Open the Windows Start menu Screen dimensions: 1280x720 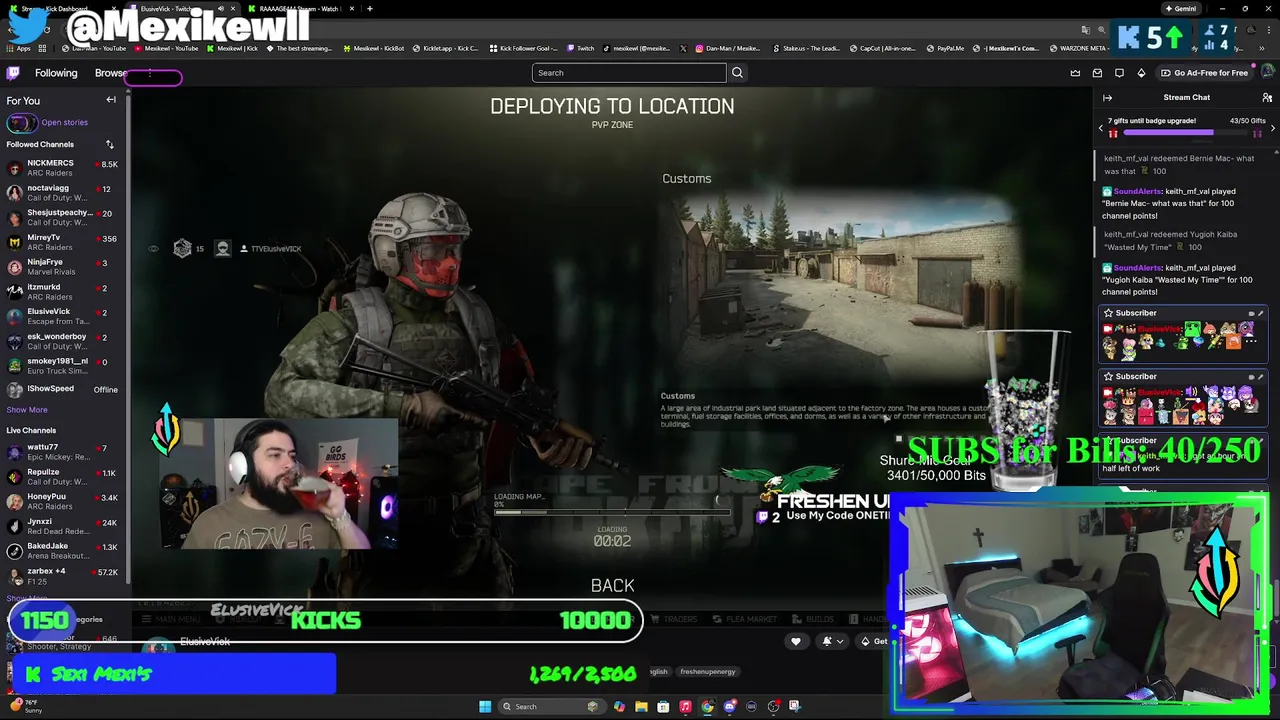[485, 707]
